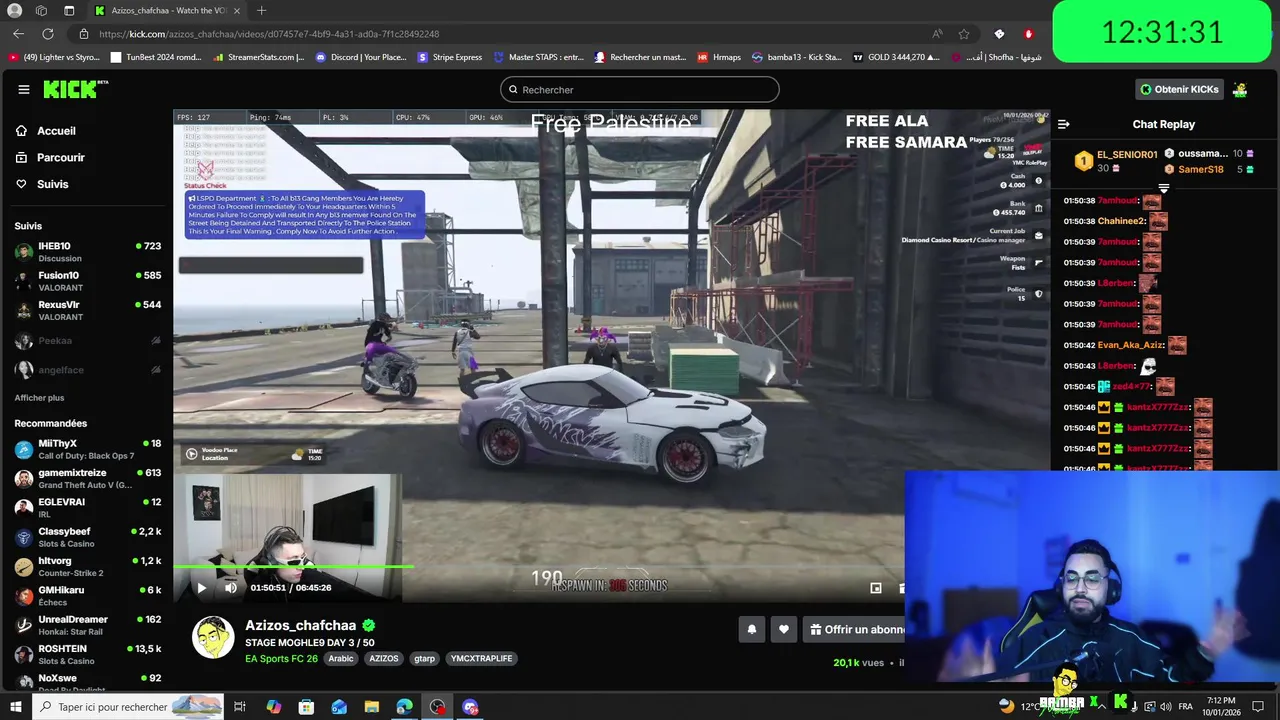Open recommended channel hltvorg
This screenshot has height=720, width=1280.
87,567
